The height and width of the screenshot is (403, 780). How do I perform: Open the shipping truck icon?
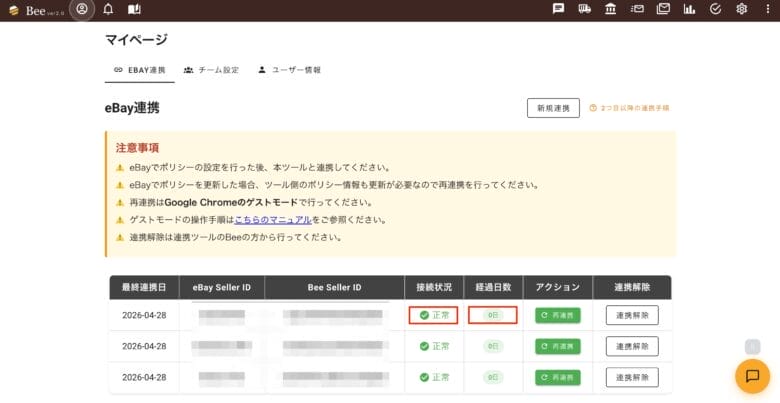pos(585,9)
